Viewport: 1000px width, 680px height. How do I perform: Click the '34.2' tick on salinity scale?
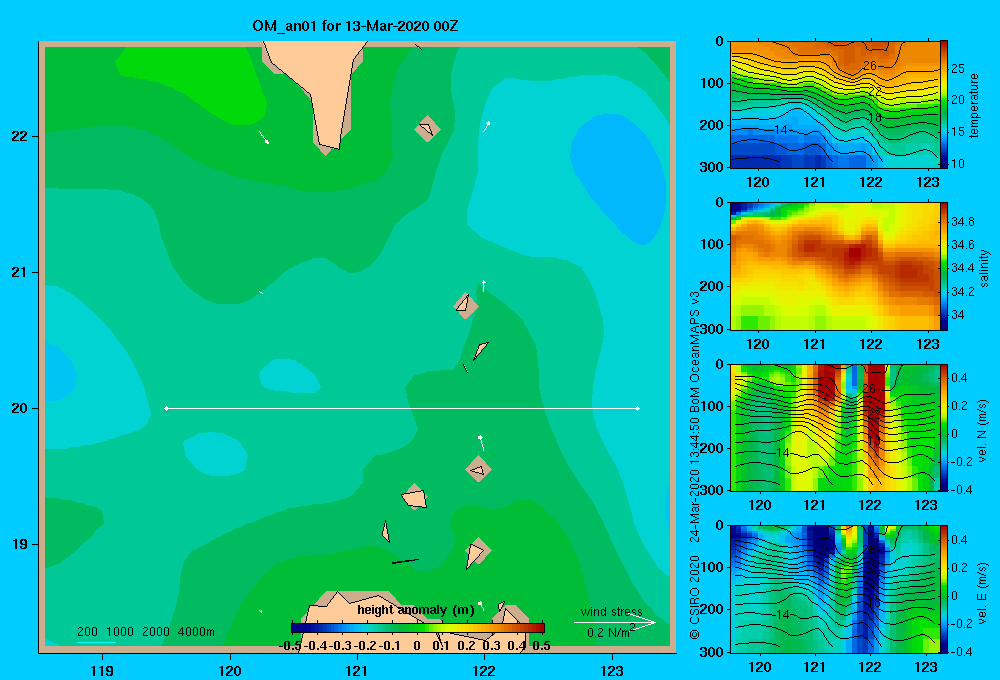coord(963,292)
